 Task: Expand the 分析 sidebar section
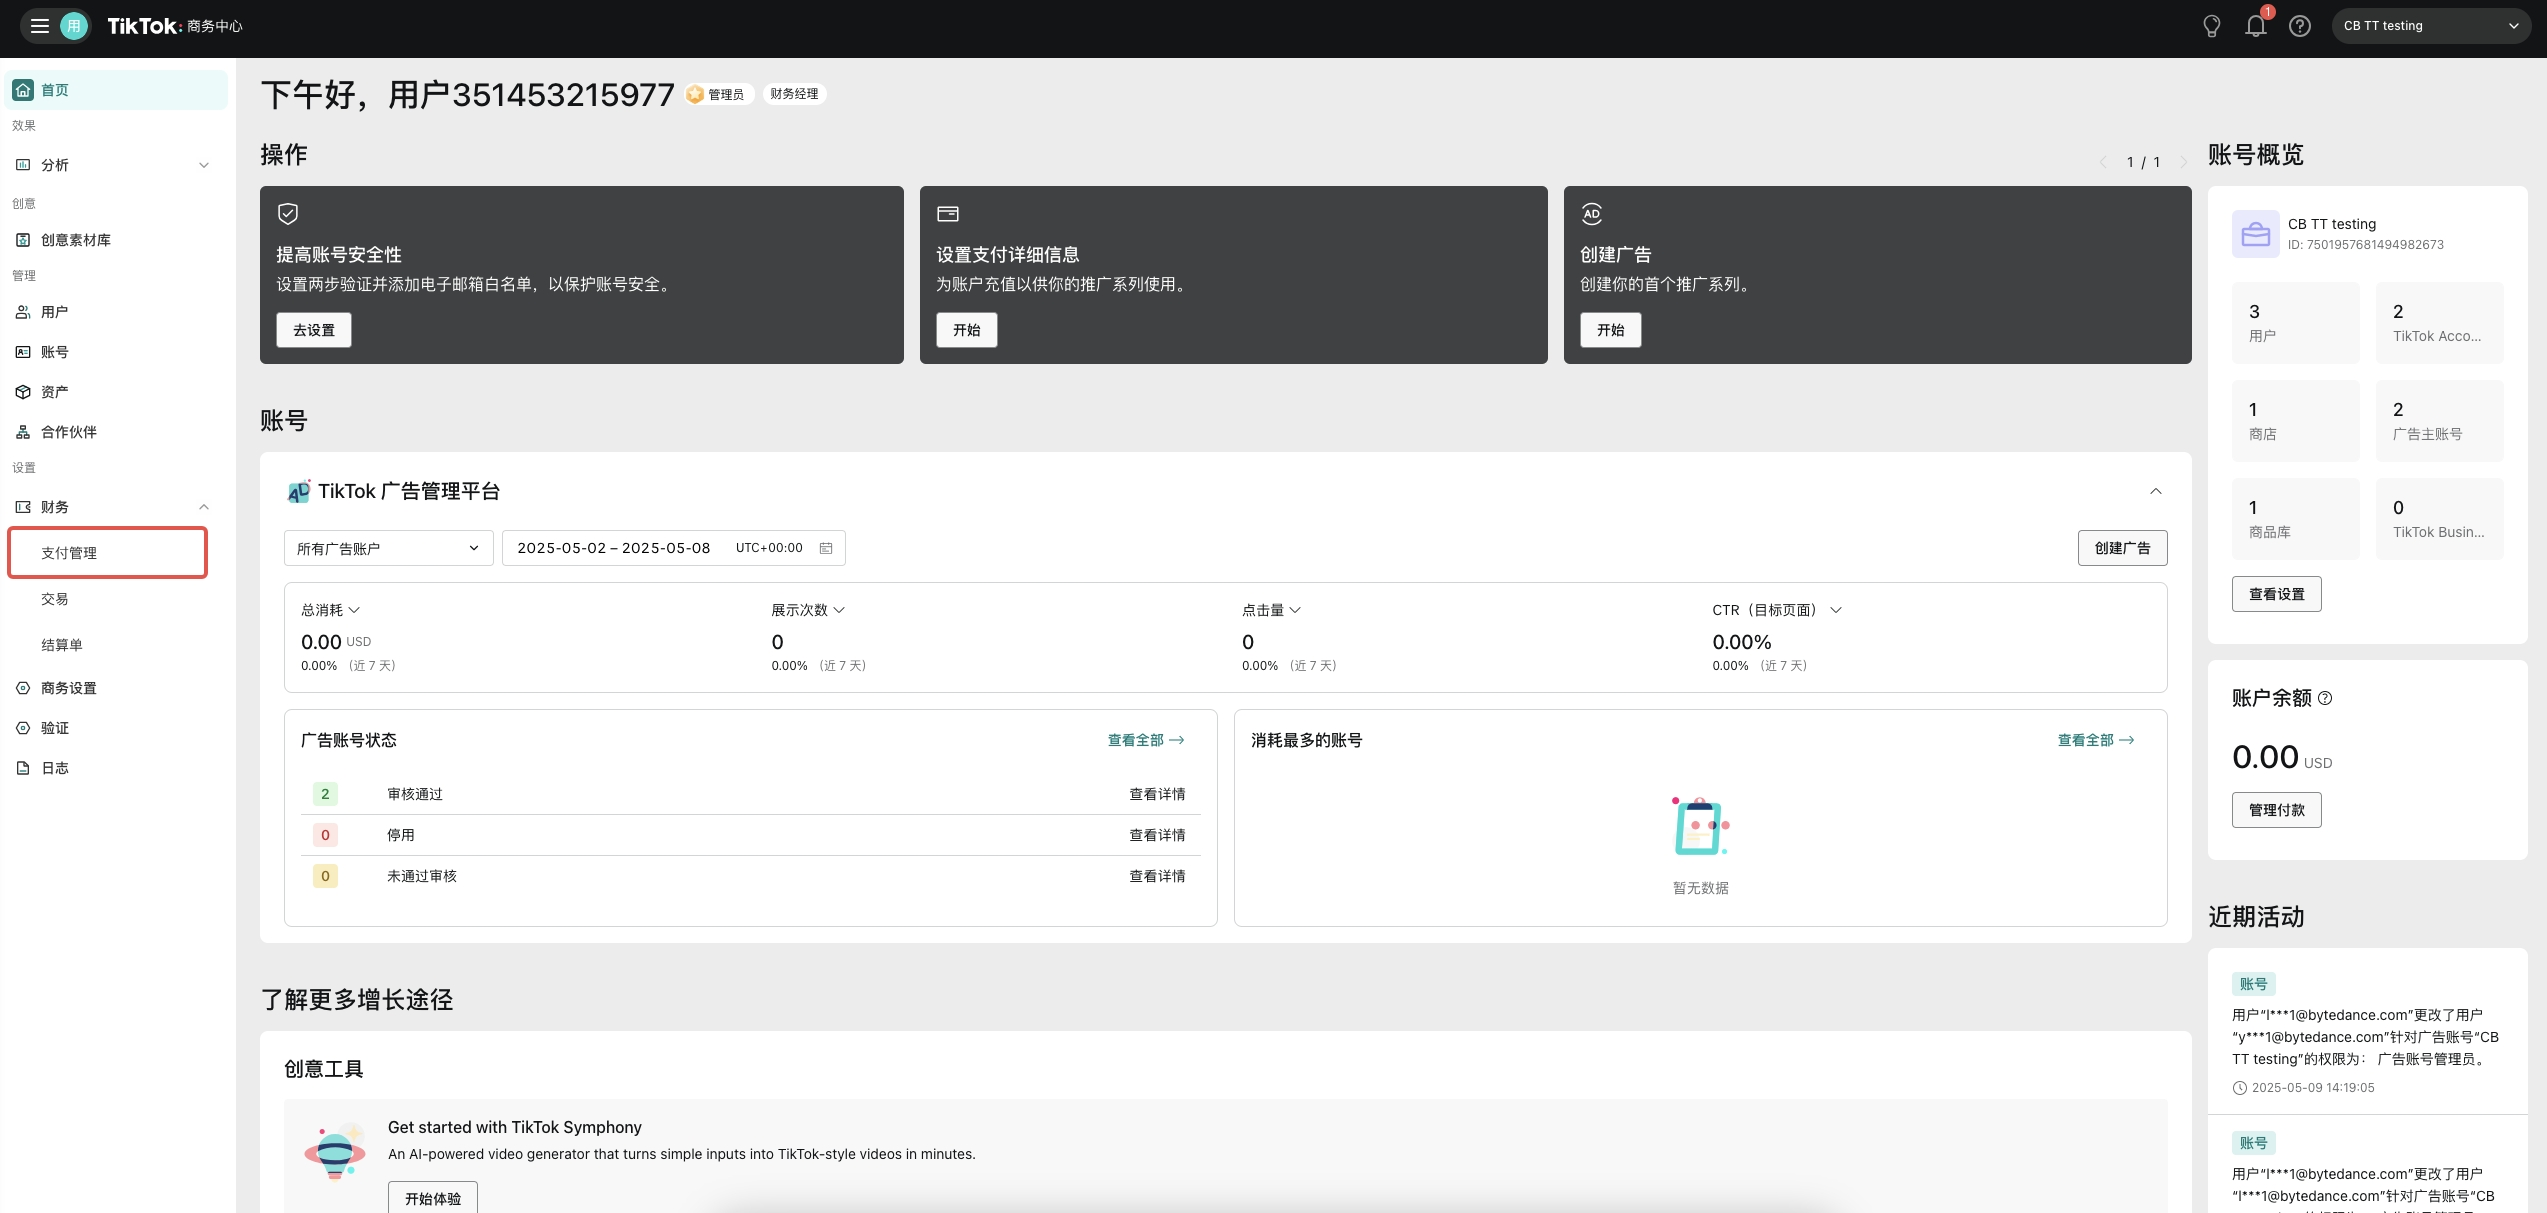[x=204, y=165]
